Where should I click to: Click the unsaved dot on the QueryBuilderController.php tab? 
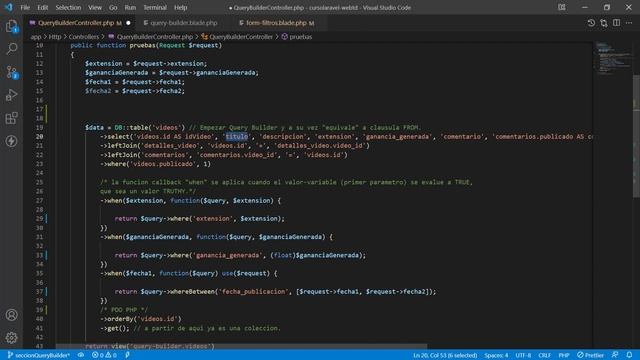click(128, 23)
